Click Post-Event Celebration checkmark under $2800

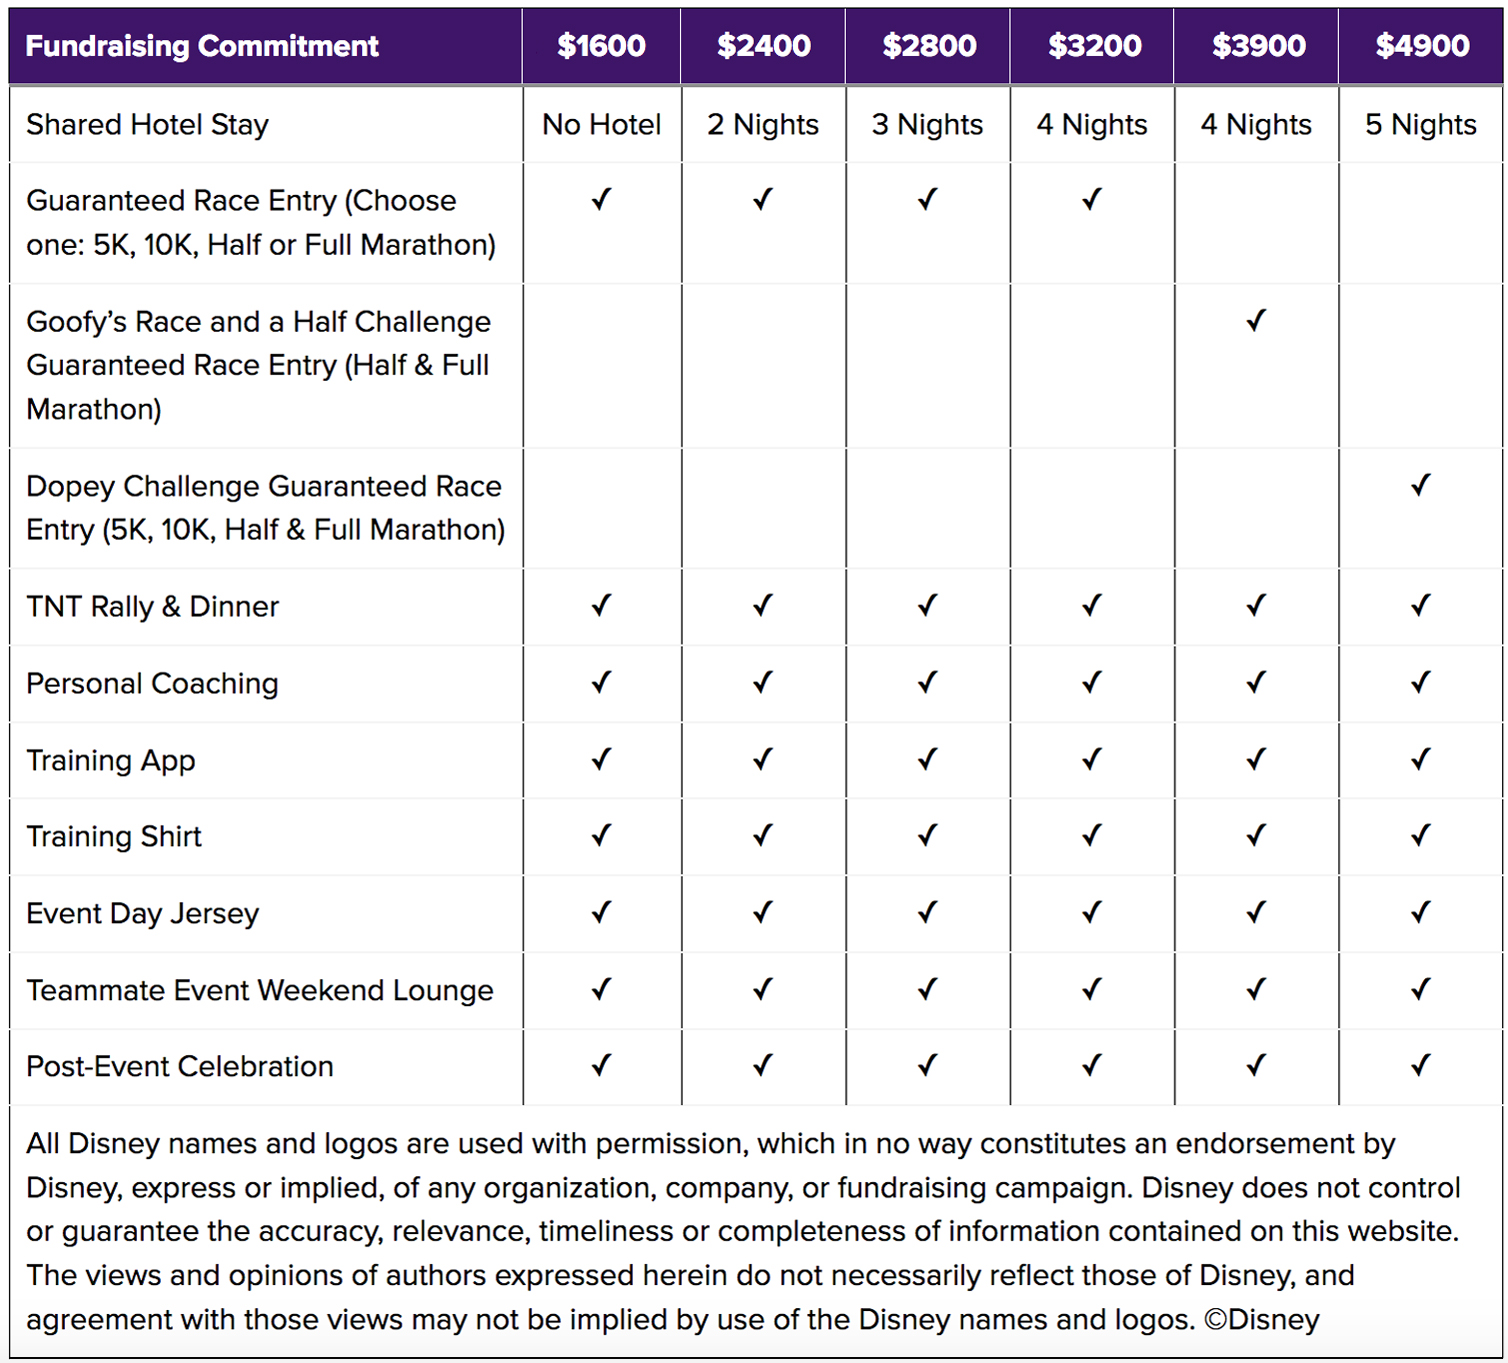[x=927, y=1065]
